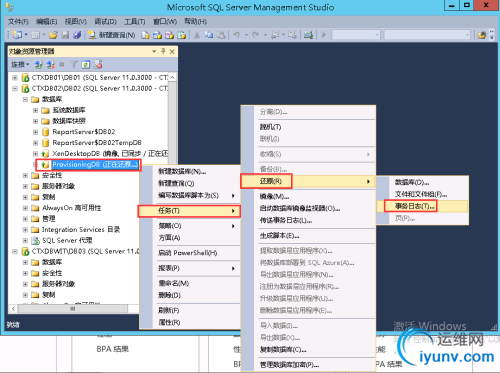Open the 文件(F) menu

(18, 22)
